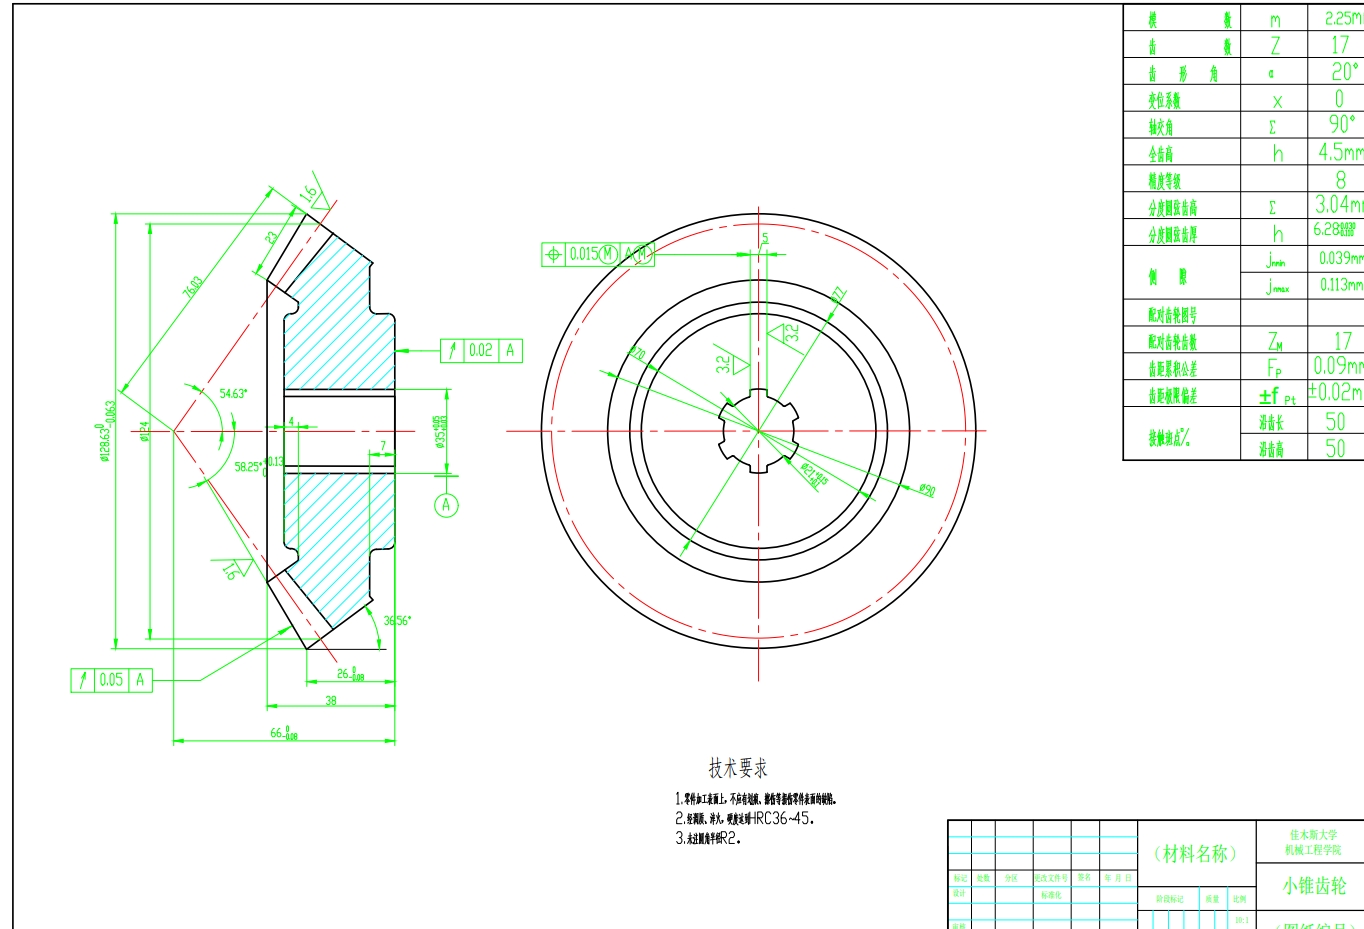Click the R2 fillet note line
Image resolution: width=1364 pixels, height=929 pixels.
(x=708, y=838)
